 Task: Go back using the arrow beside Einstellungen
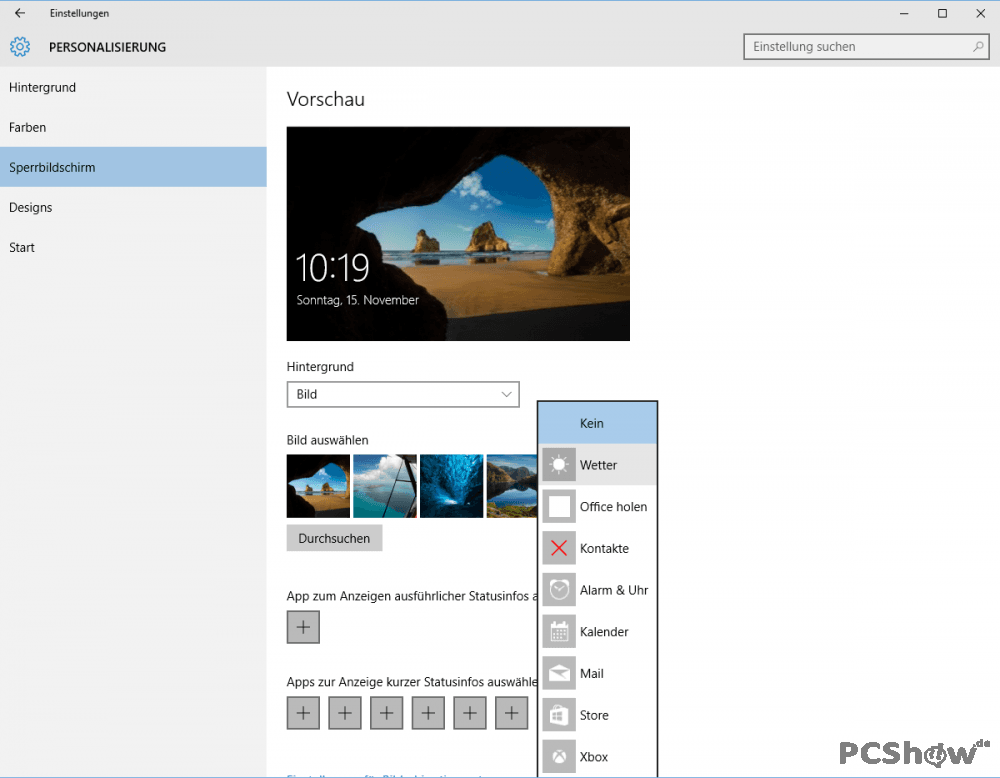20,13
